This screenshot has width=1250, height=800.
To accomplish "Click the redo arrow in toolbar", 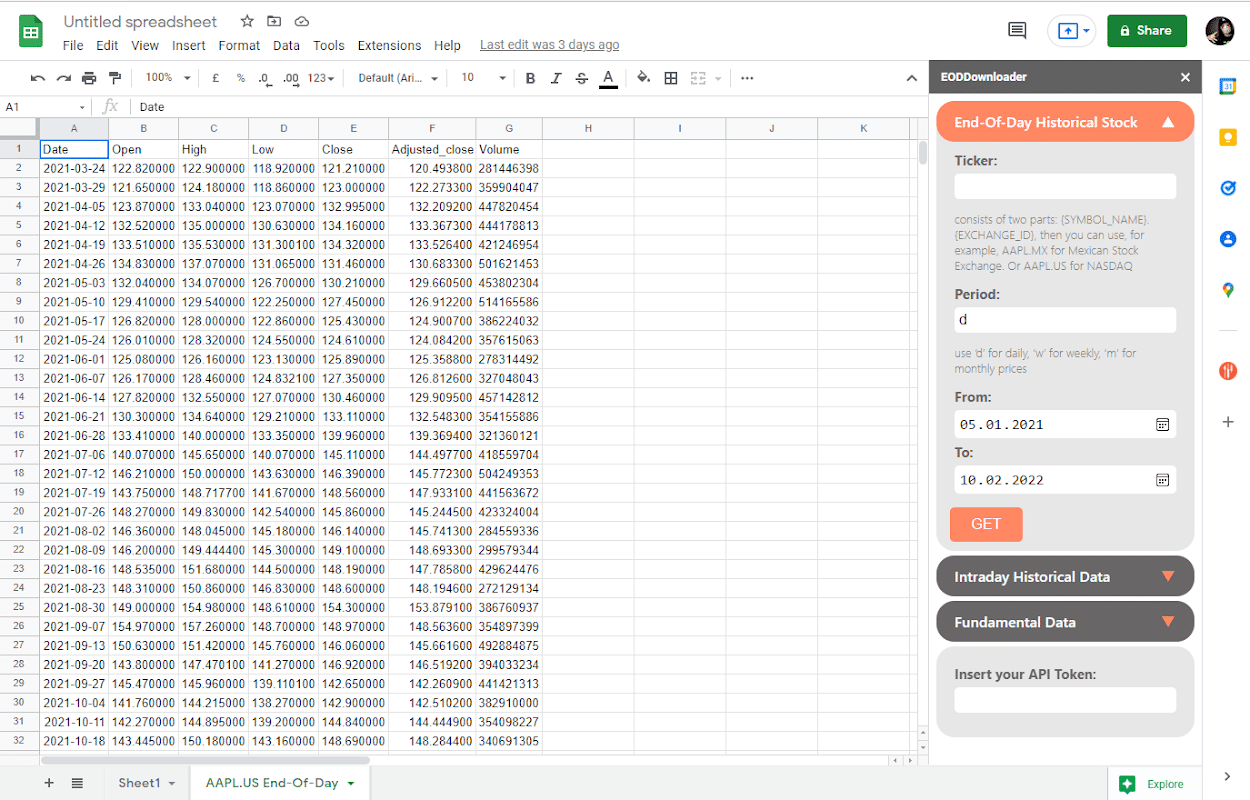I will click(x=64, y=78).
